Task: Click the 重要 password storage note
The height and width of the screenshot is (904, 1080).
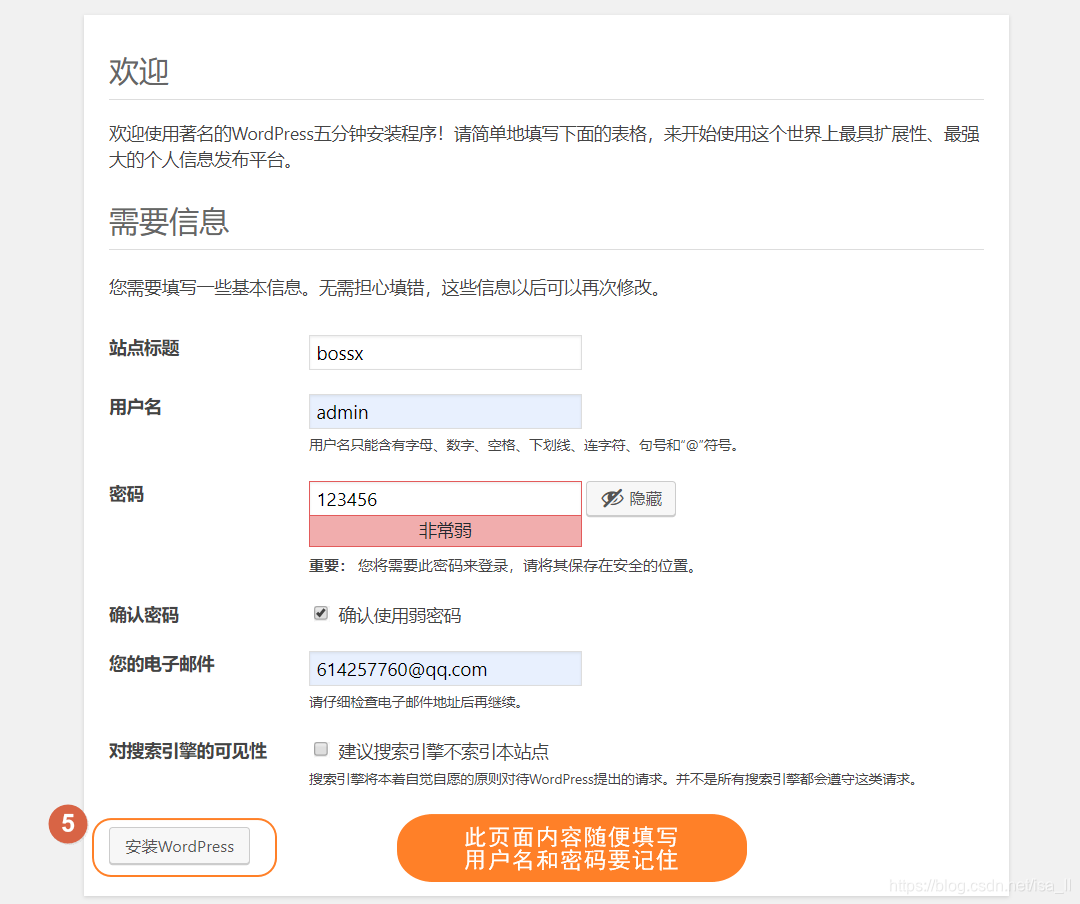Action: (x=503, y=566)
